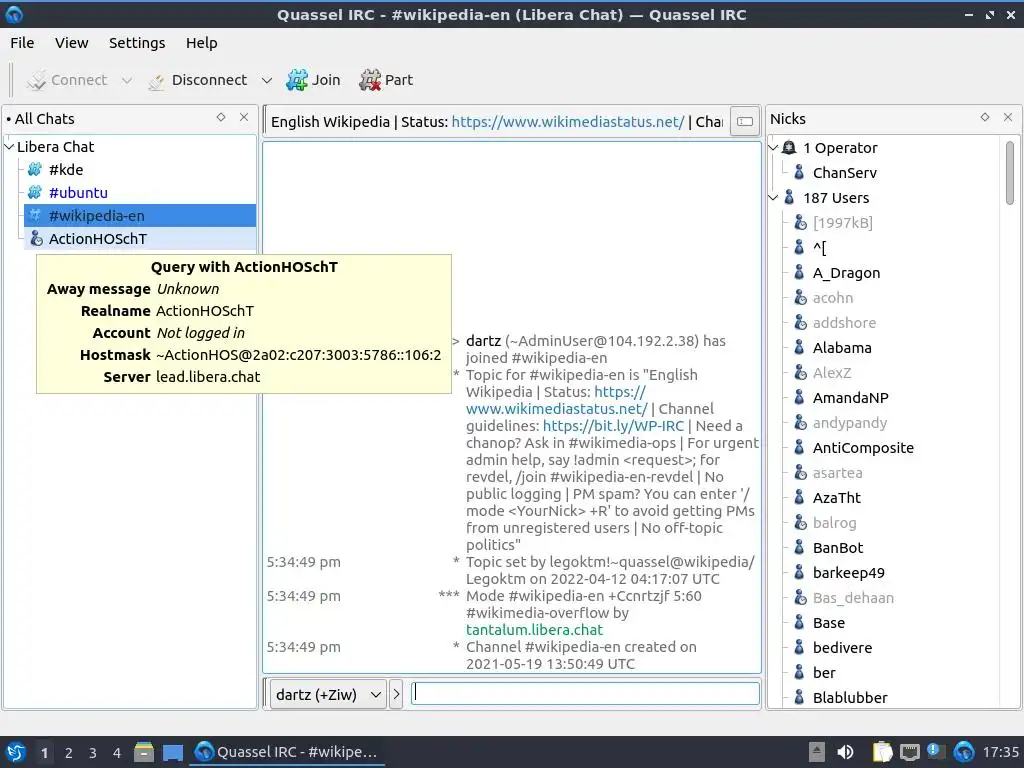Click the user icon beside acohn
Viewport: 1024px width, 768px height.
coord(799,298)
